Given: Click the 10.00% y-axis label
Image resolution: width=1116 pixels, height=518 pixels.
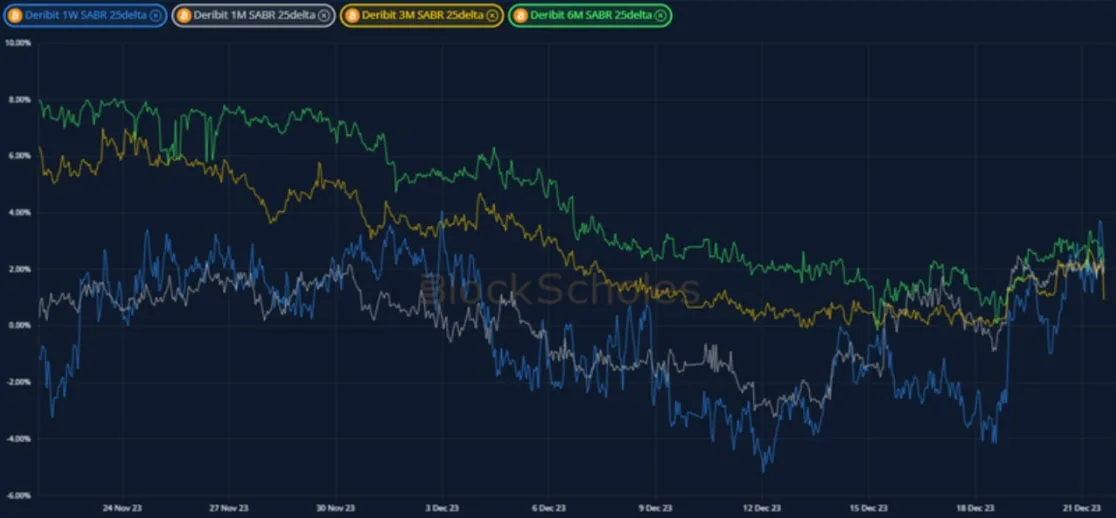Looking at the screenshot, I should [x=17, y=43].
